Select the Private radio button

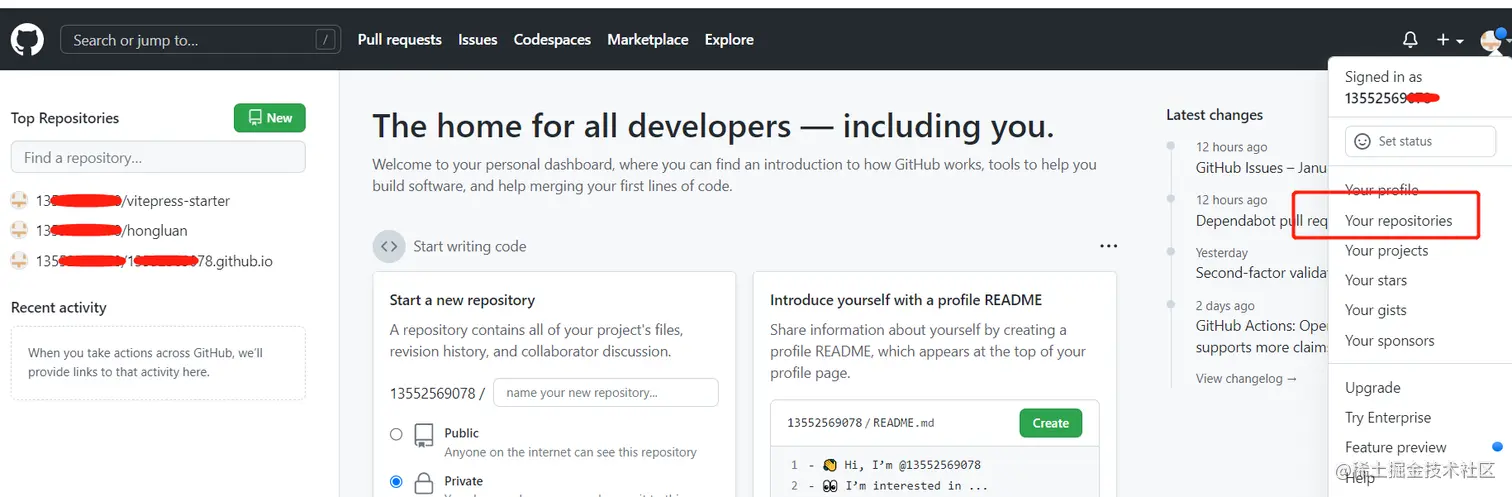click(x=396, y=482)
